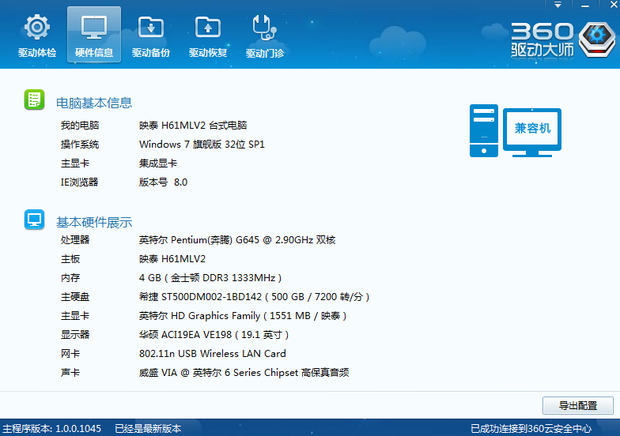
Task: Click the 操作系统 label
Action: [x=79, y=144]
